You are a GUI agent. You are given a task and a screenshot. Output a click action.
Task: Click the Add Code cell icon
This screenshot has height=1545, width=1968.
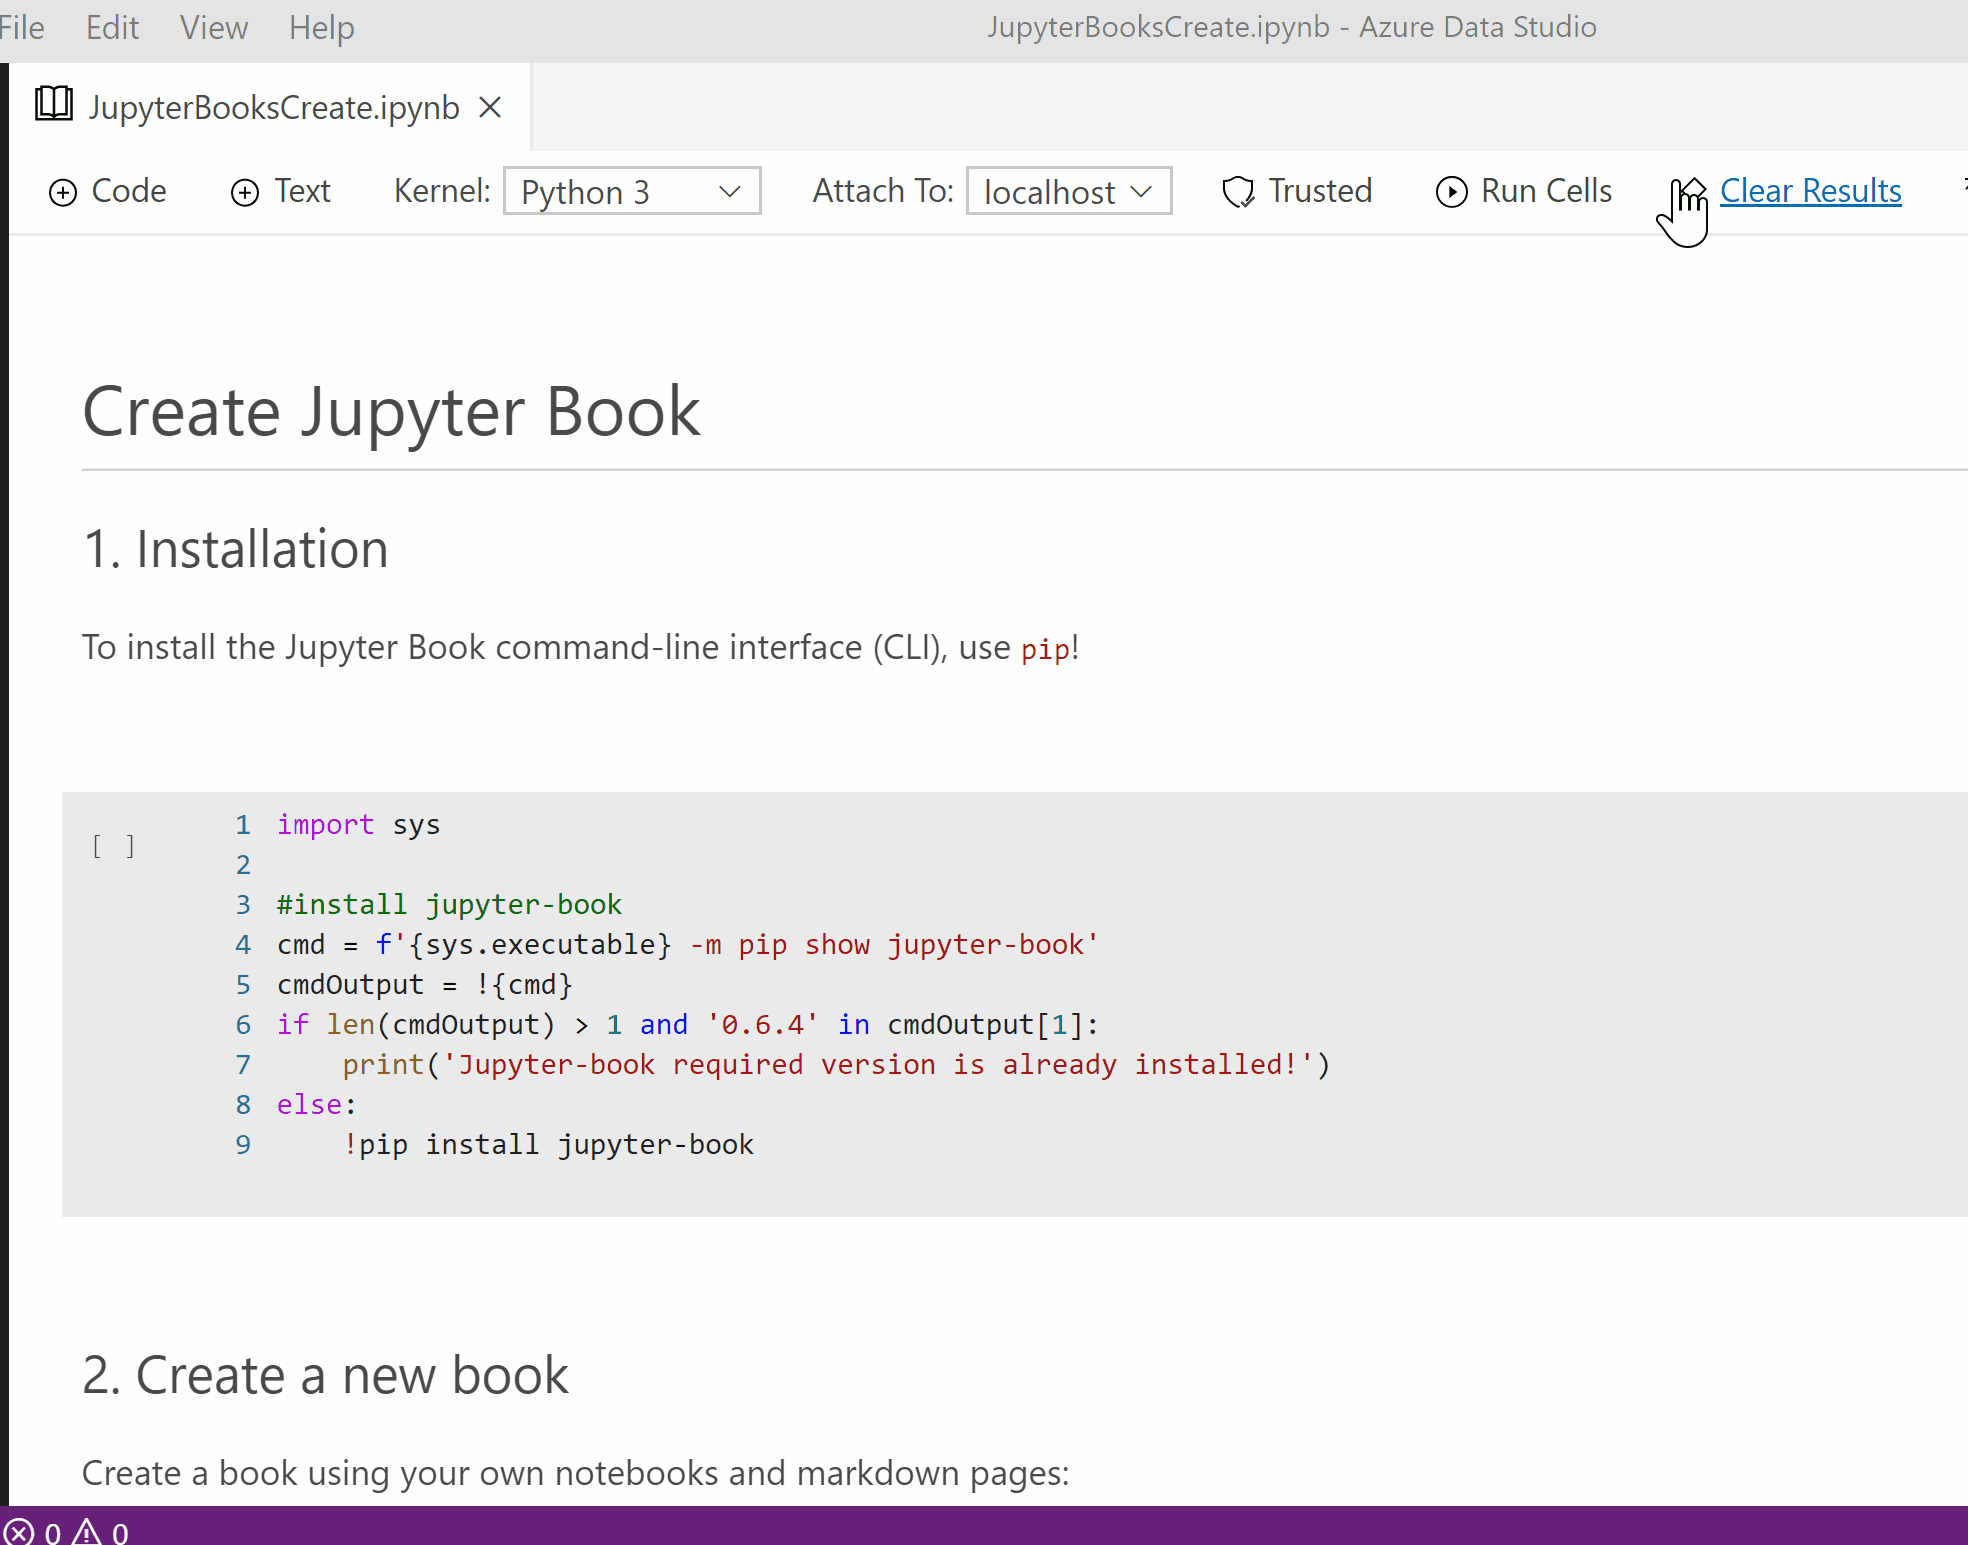[62, 192]
